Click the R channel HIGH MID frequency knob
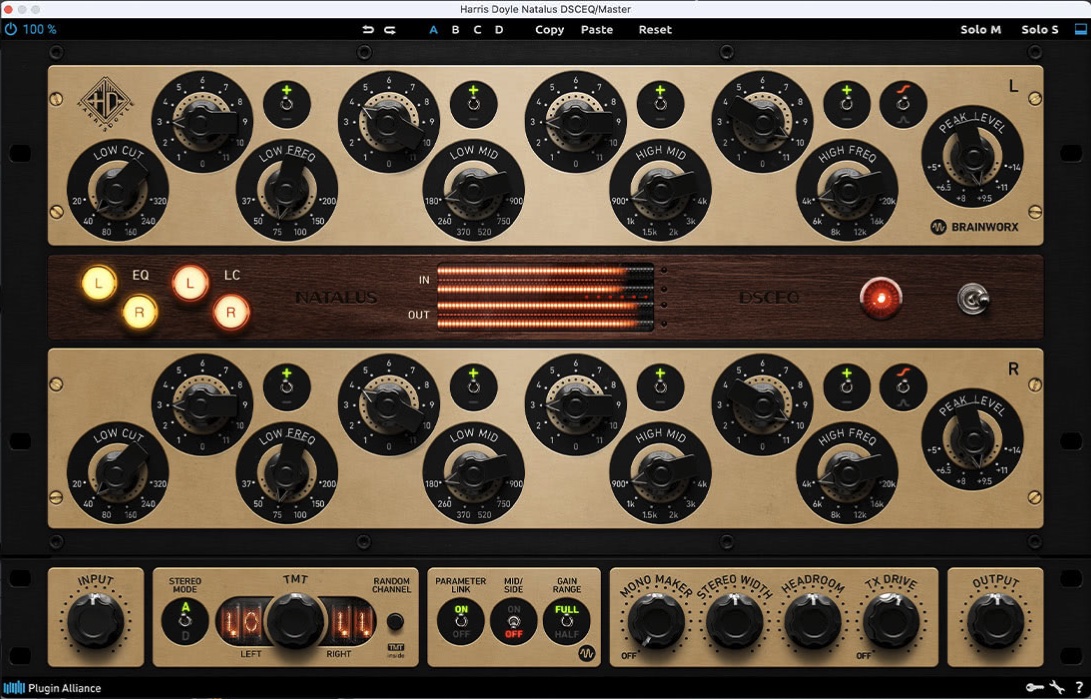The image size is (1091, 699). pyautogui.click(x=660, y=474)
